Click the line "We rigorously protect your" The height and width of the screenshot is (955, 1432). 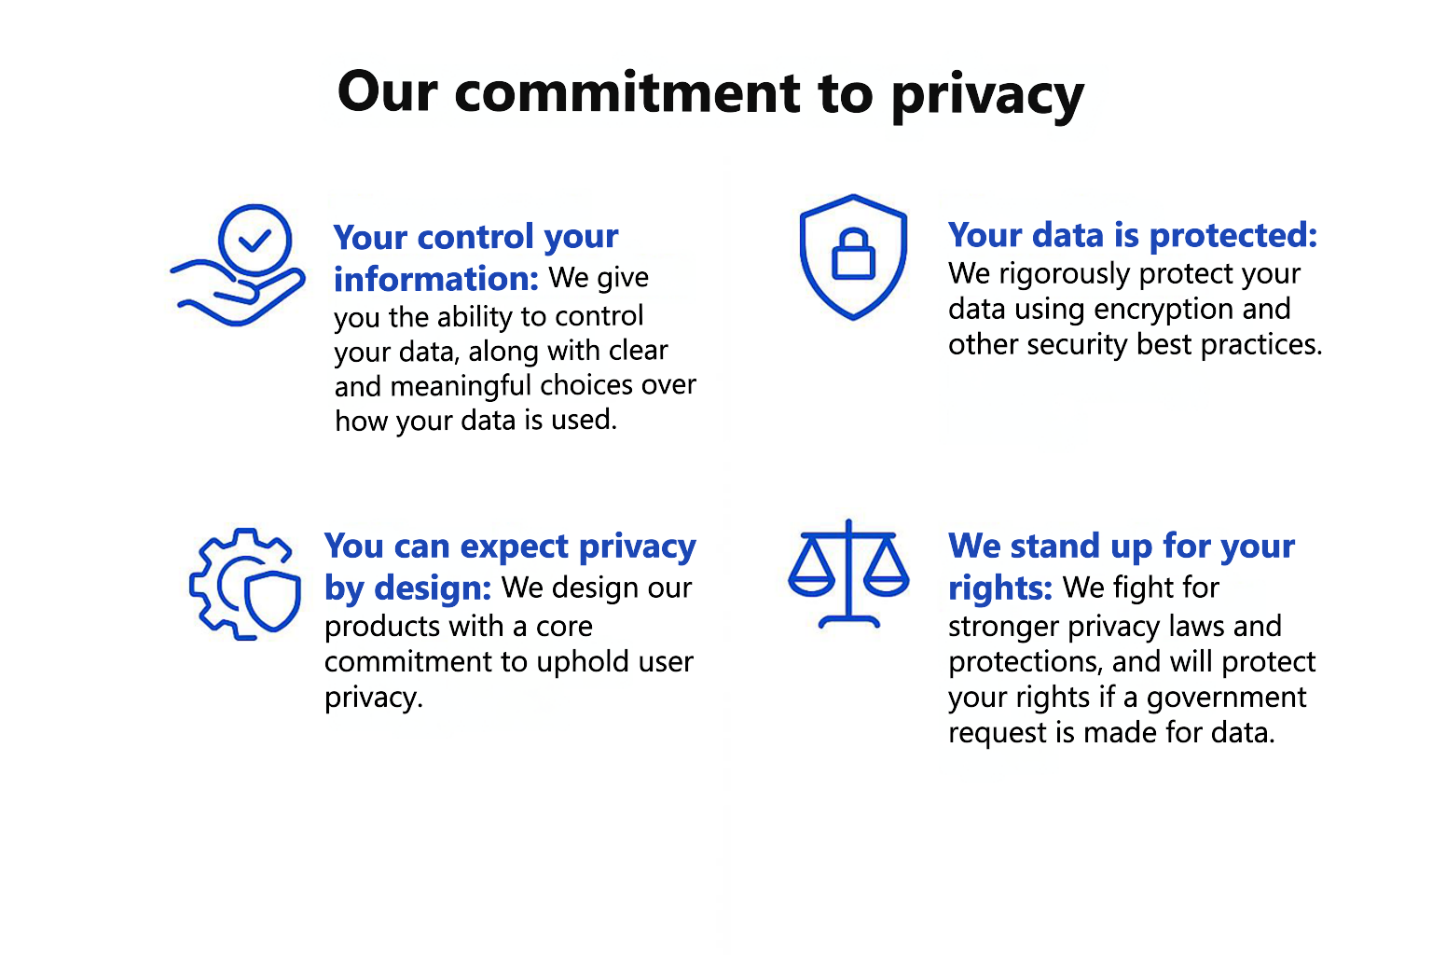click(1124, 273)
